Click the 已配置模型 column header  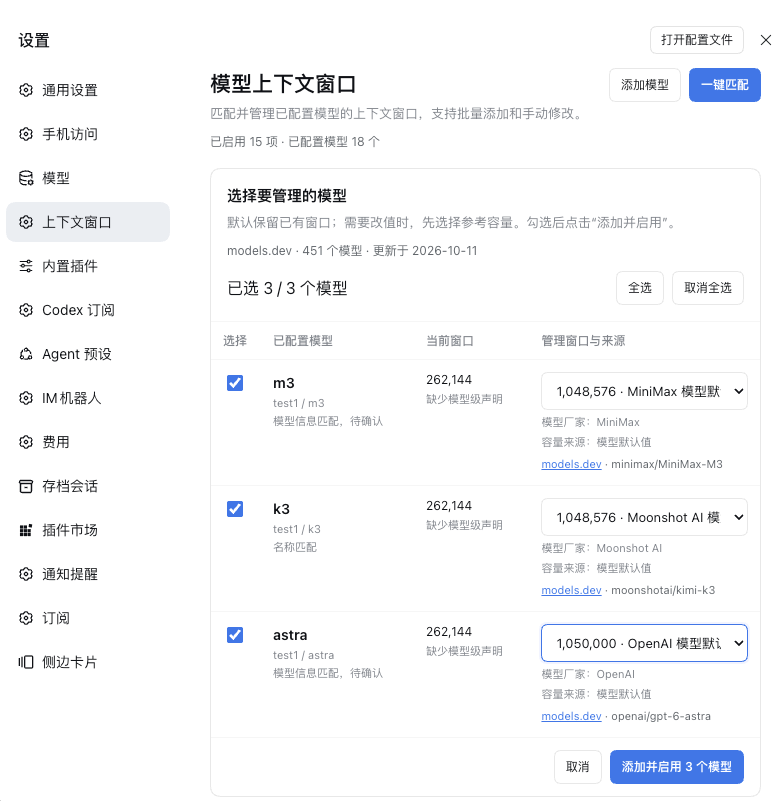(x=303, y=341)
